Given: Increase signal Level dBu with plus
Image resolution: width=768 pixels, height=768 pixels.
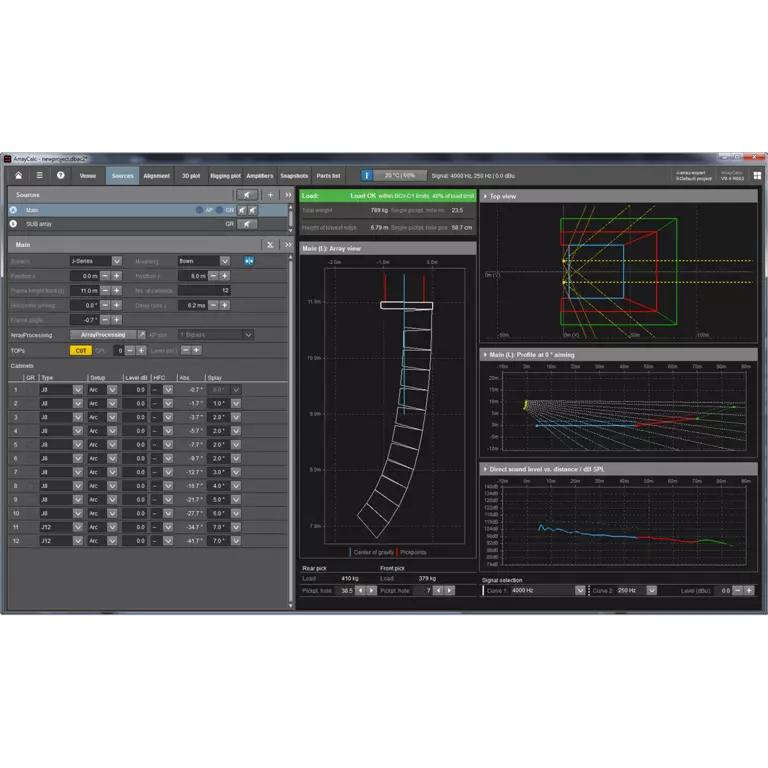Looking at the screenshot, I should pos(749,591).
